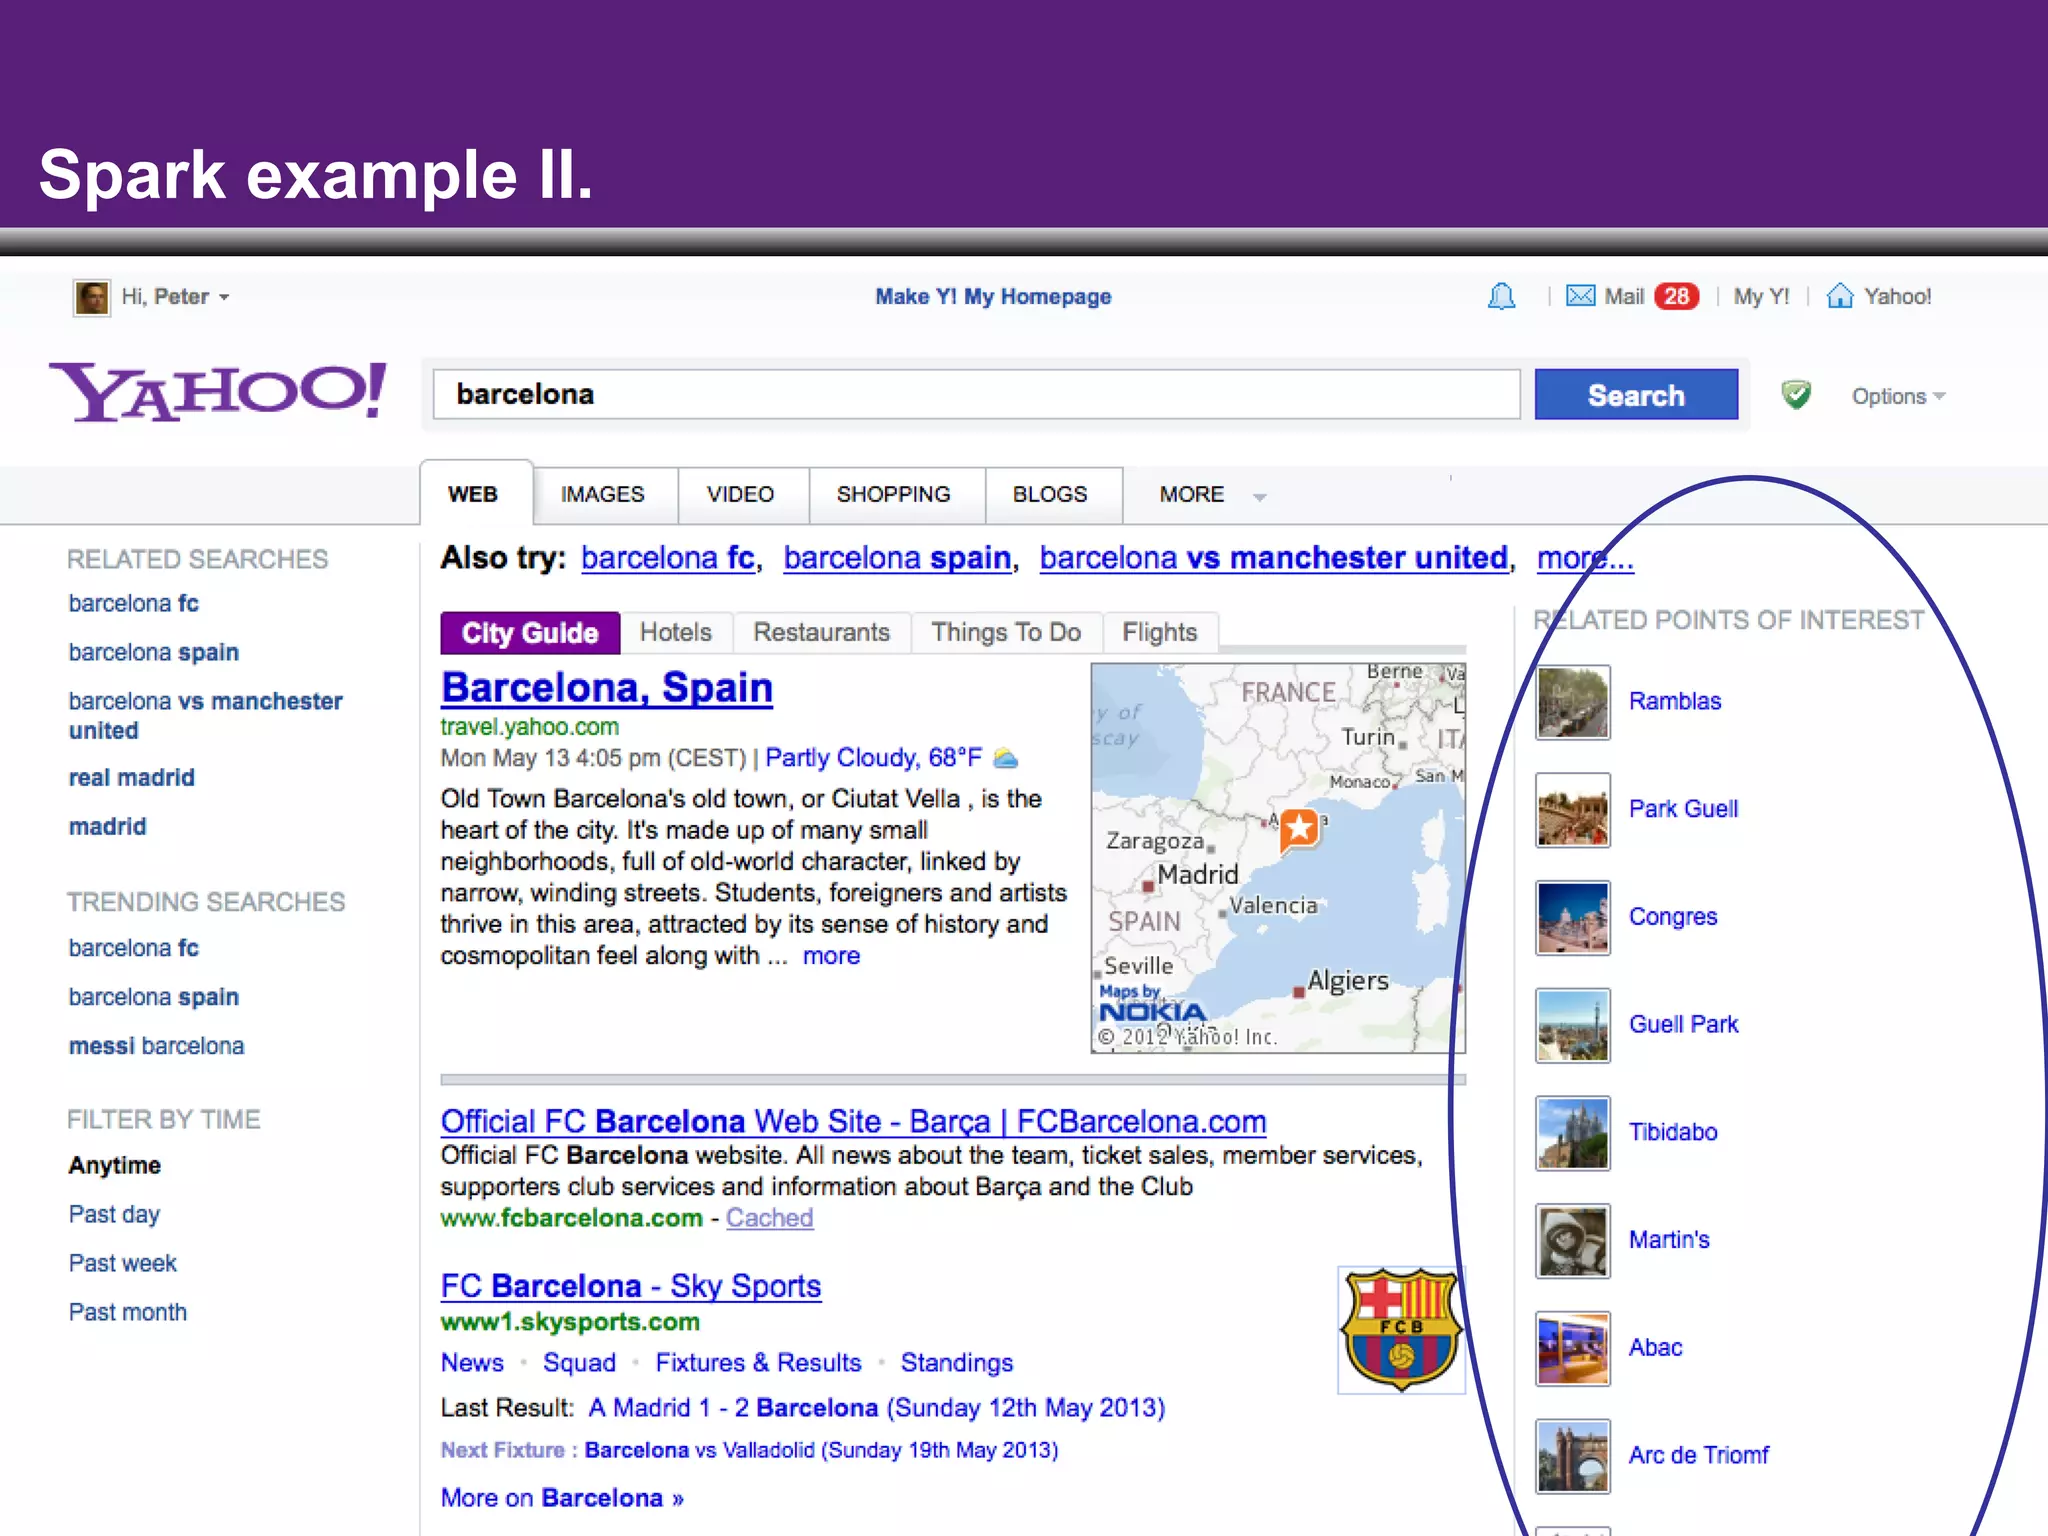Click the green shield SafeSearch icon
2048x1536 pixels.
coord(1796,395)
